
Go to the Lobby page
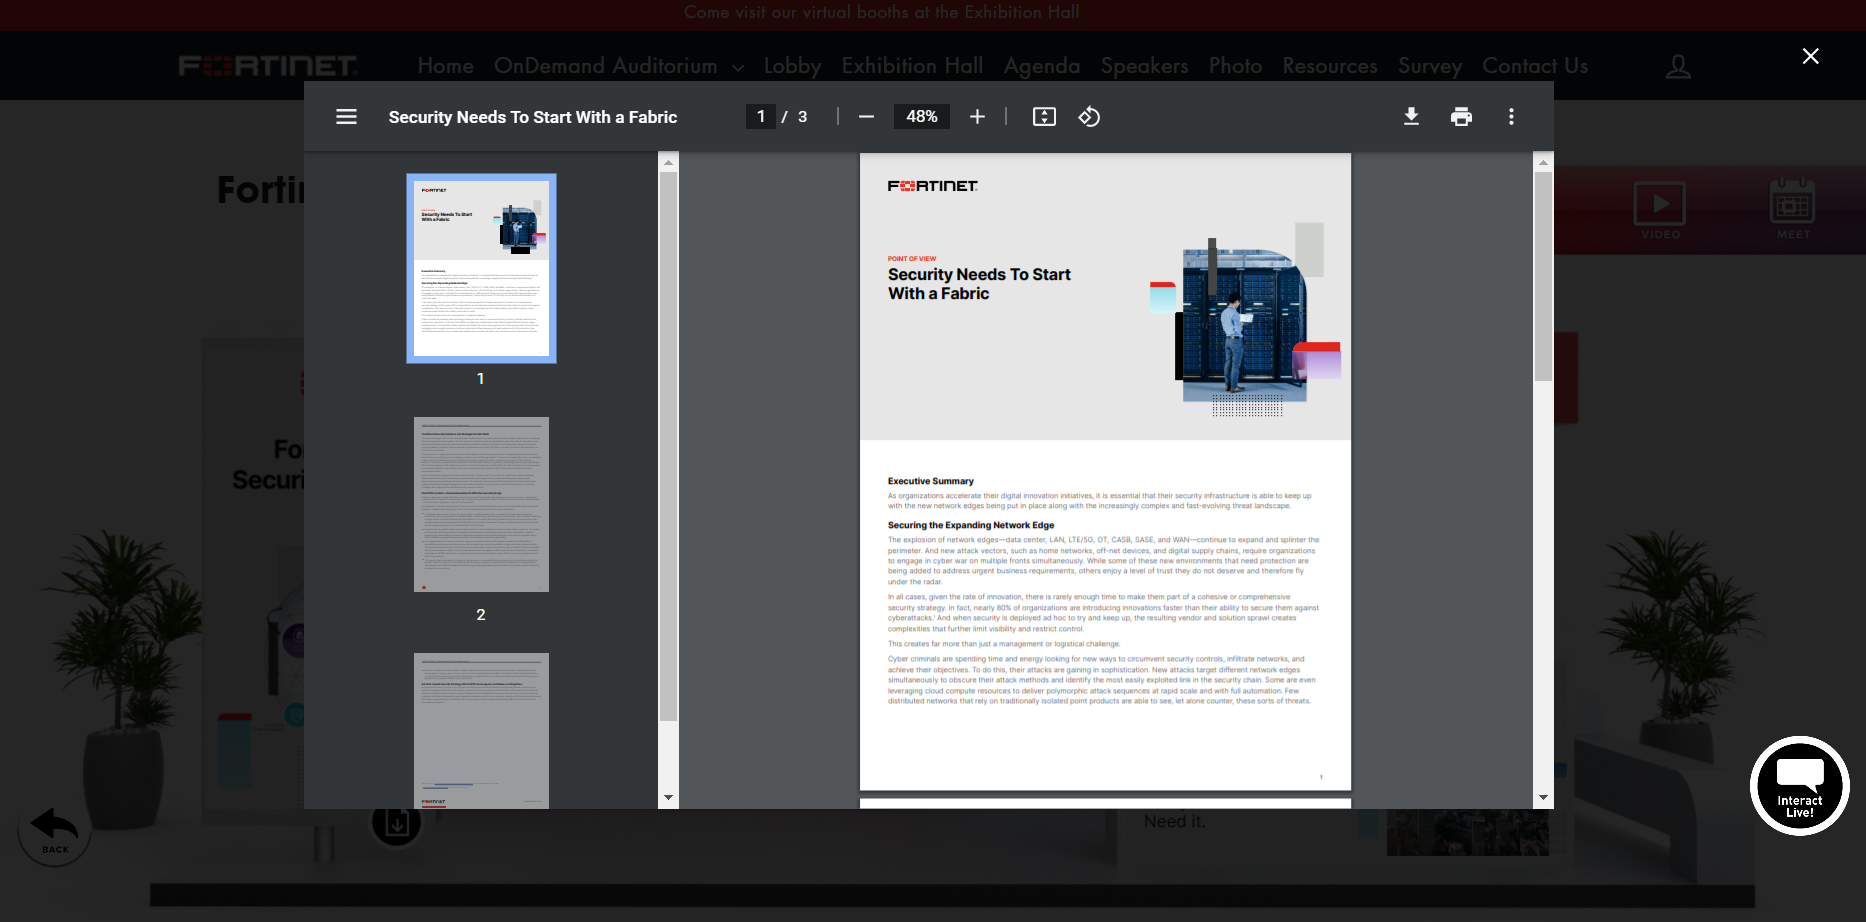pyautogui.click(x=792, y=66)
